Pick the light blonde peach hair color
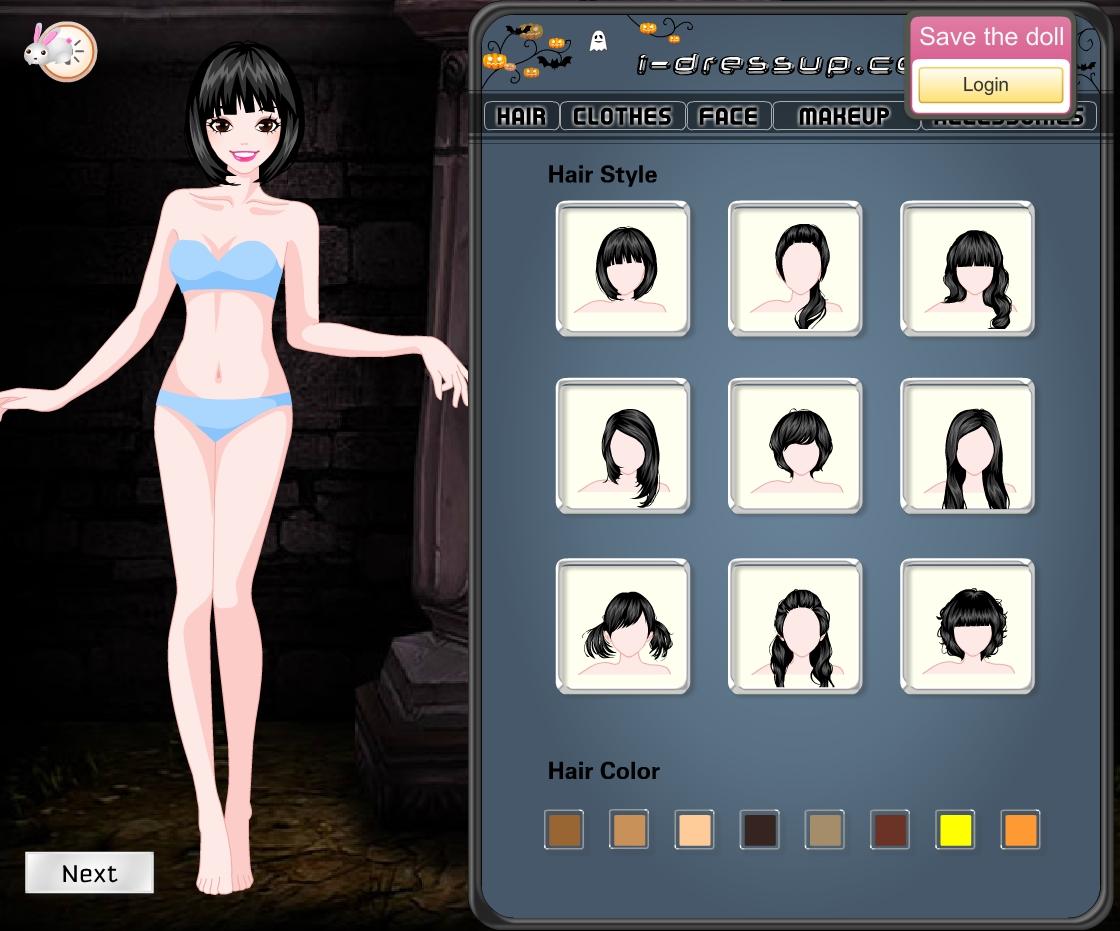 click(694, 830)
